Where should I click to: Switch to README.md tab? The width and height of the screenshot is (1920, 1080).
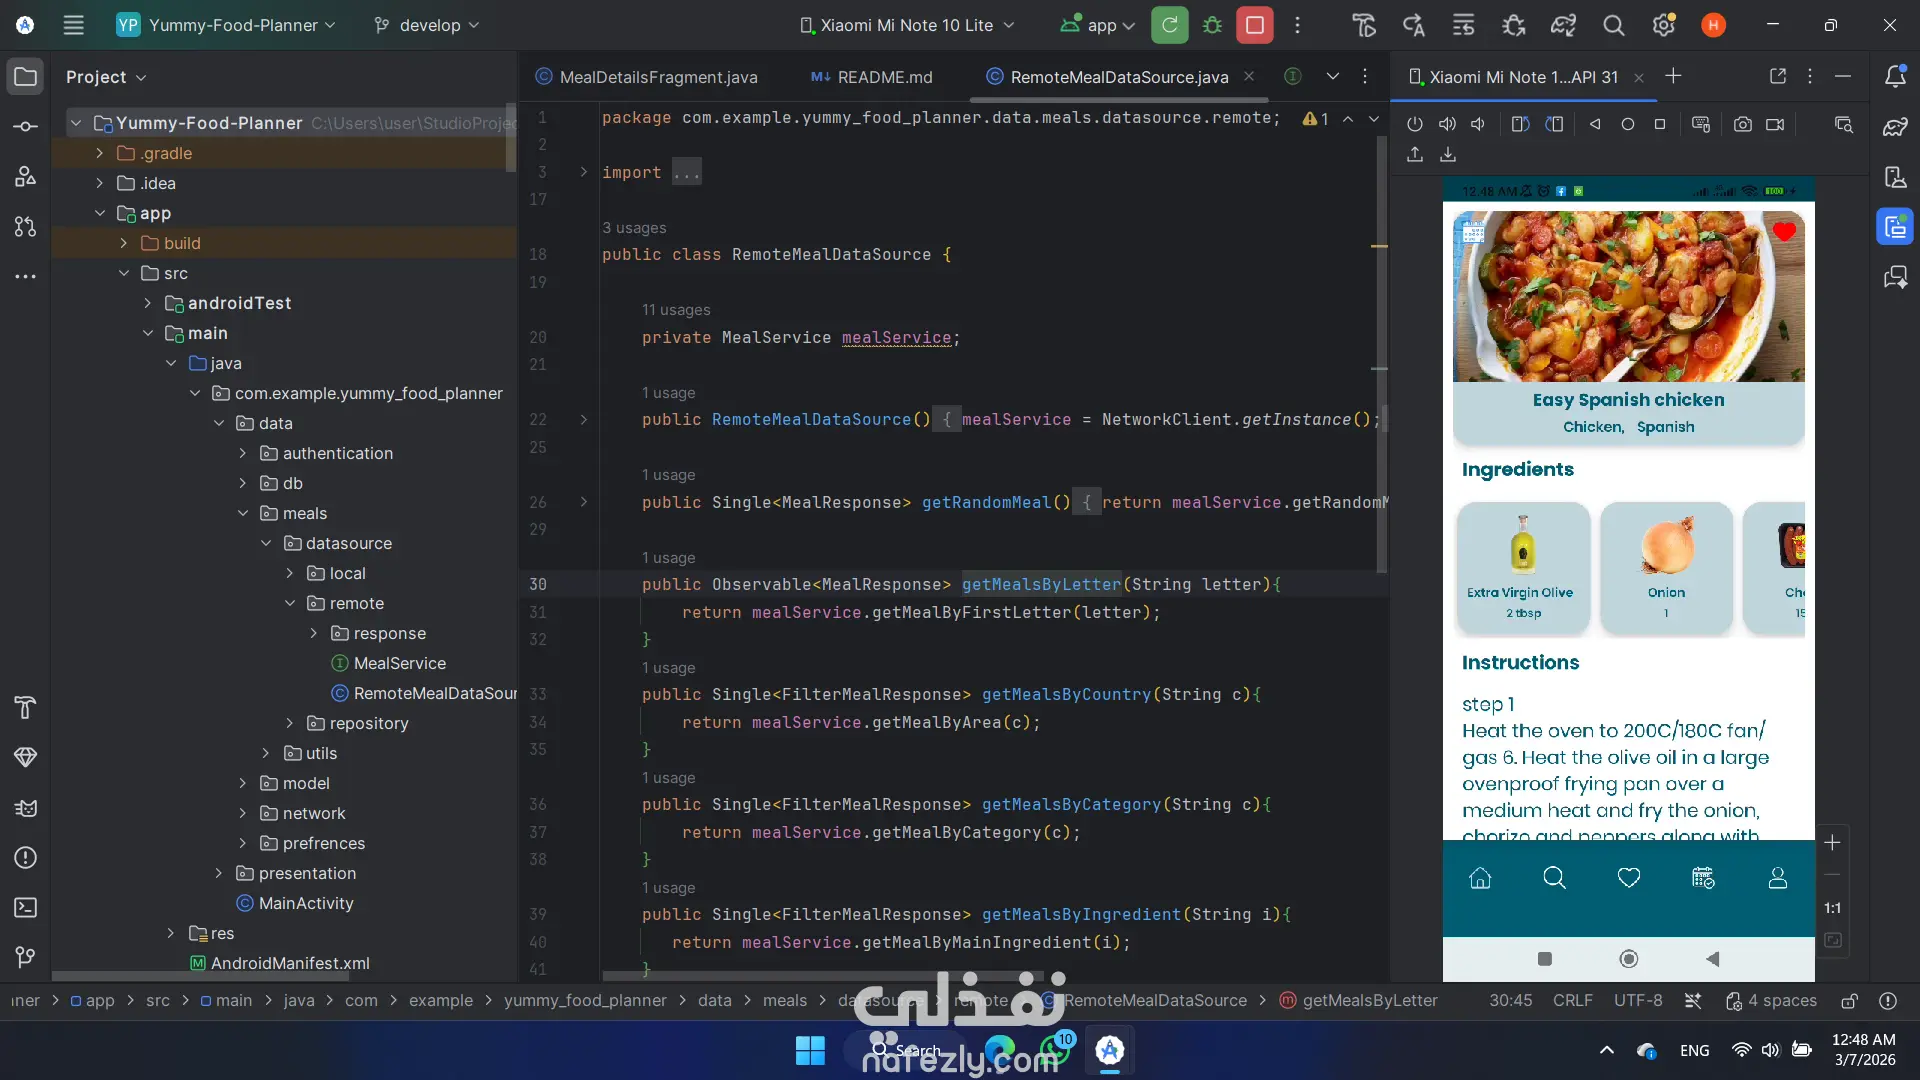coord(884,77)
